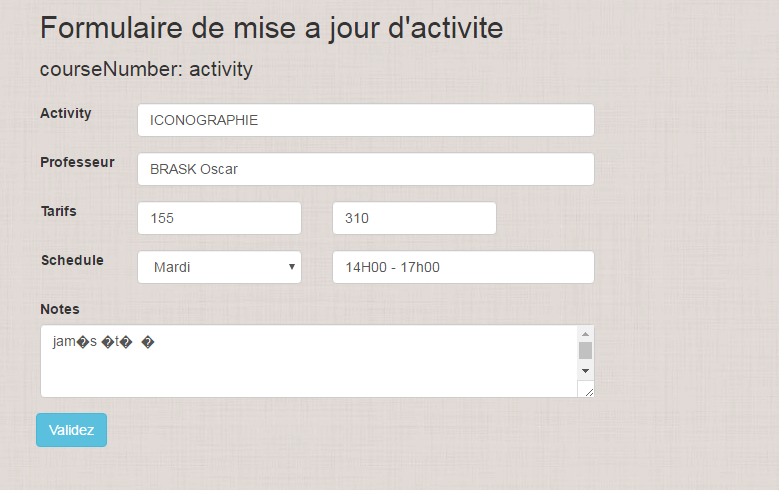Click the schedule time field 14H00 - 17h00
This screenshot has height=490, width=779.
463,267
